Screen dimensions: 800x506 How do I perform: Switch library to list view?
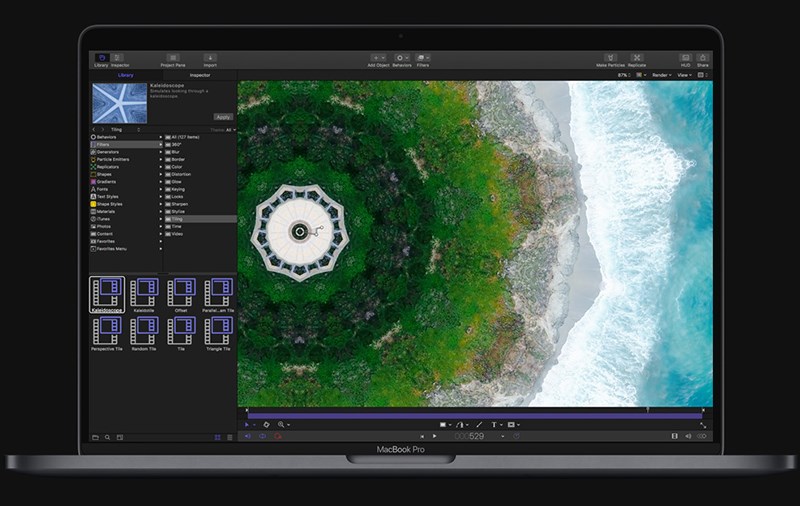(229, 437)
